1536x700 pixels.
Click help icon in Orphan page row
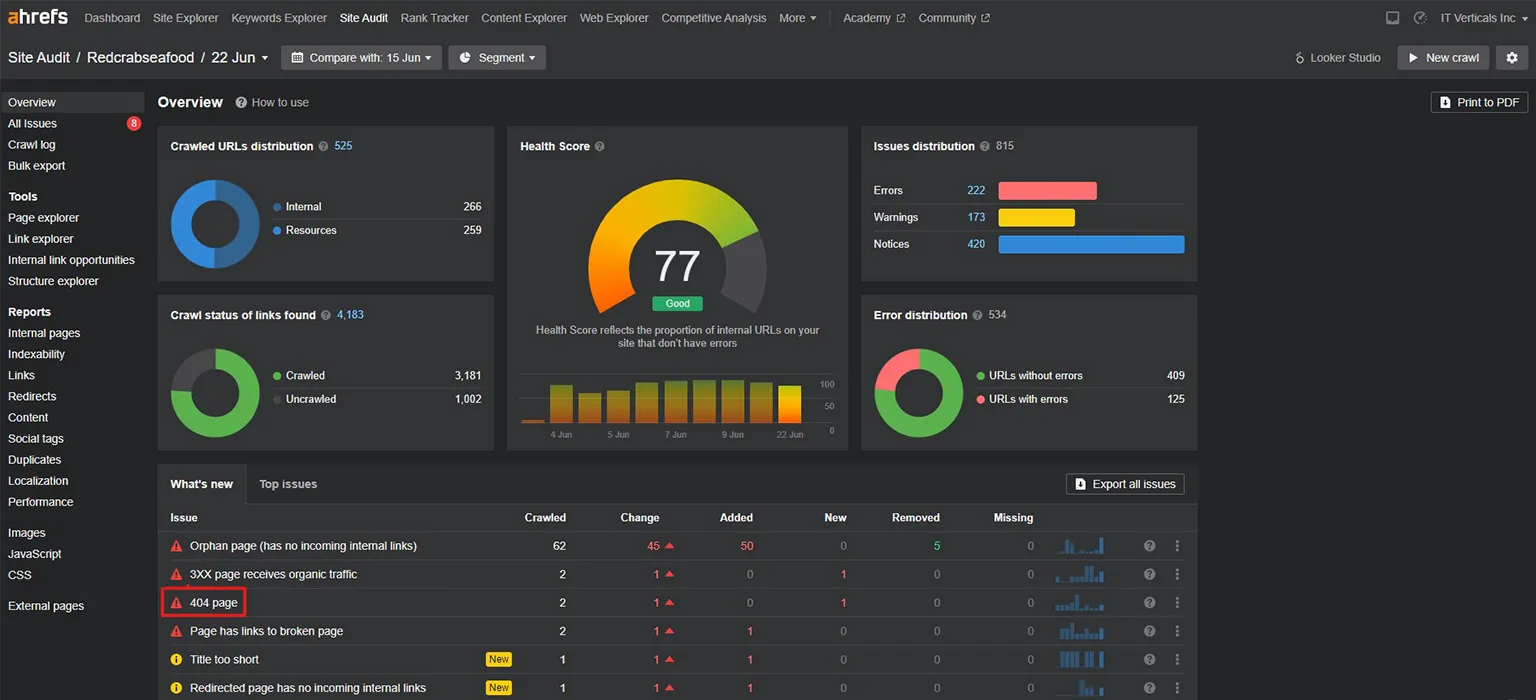coord(1149,546)
